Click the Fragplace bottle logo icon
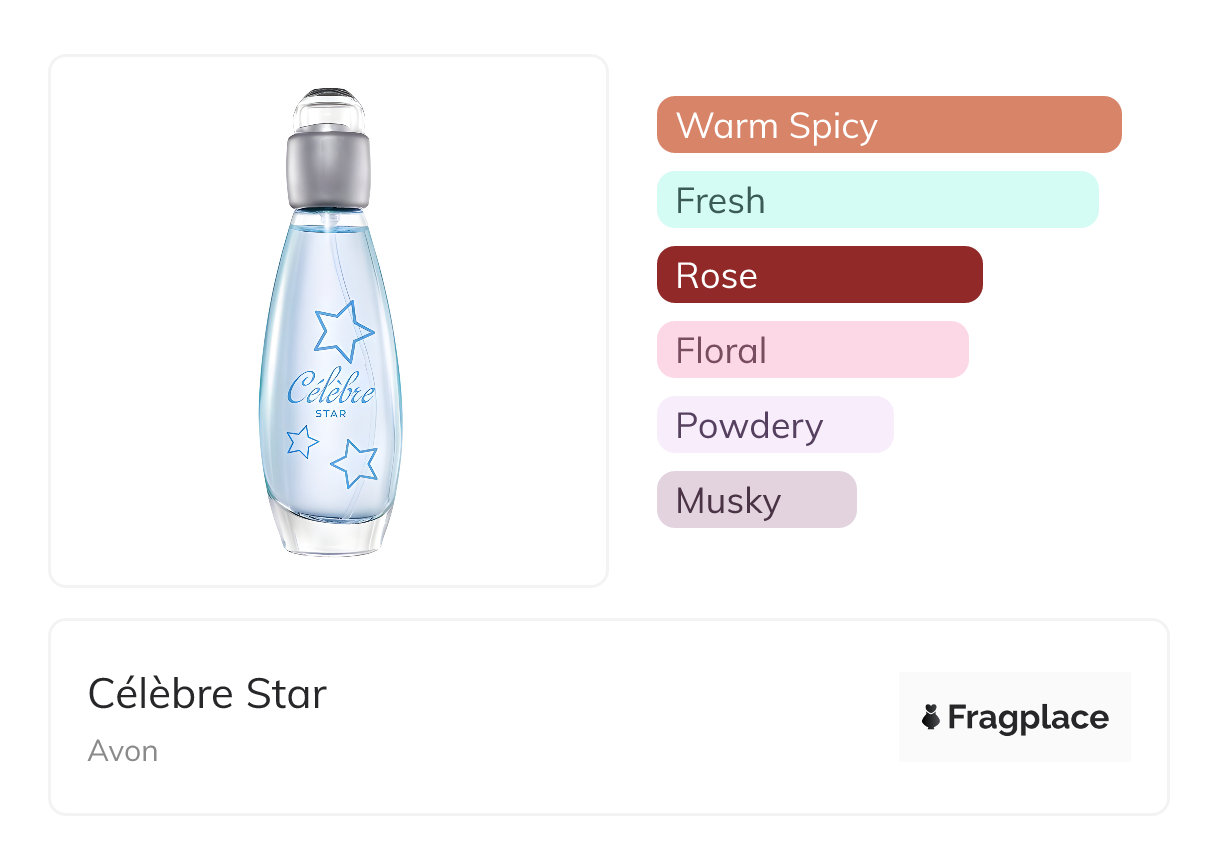The width and height of the screenshot is (1218, 864). click(x=931, y=717)
